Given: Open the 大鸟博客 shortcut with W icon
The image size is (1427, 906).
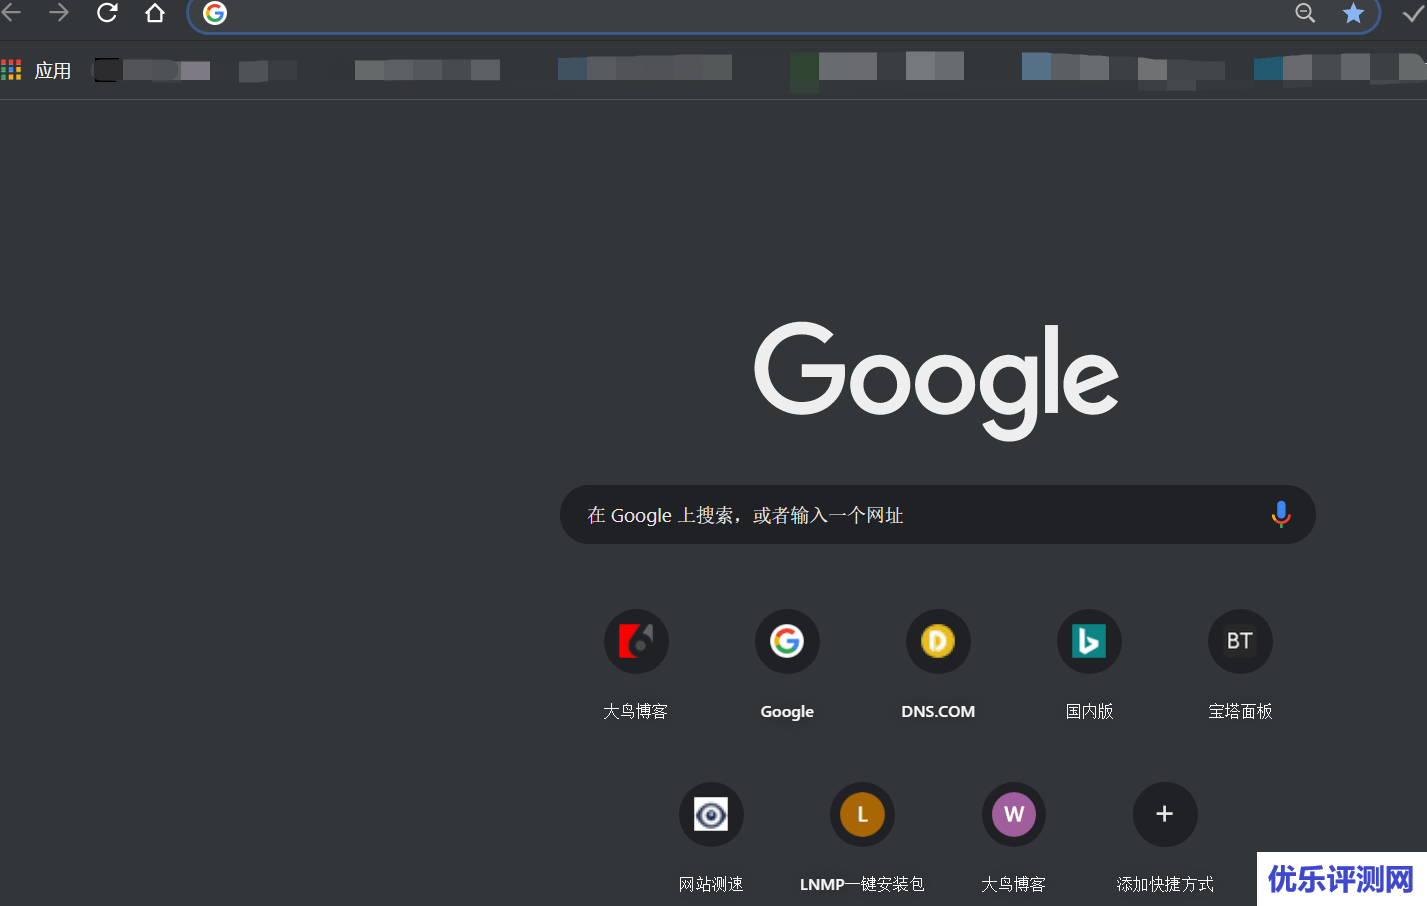Looking at the screenshot, I should point(1013,814).
